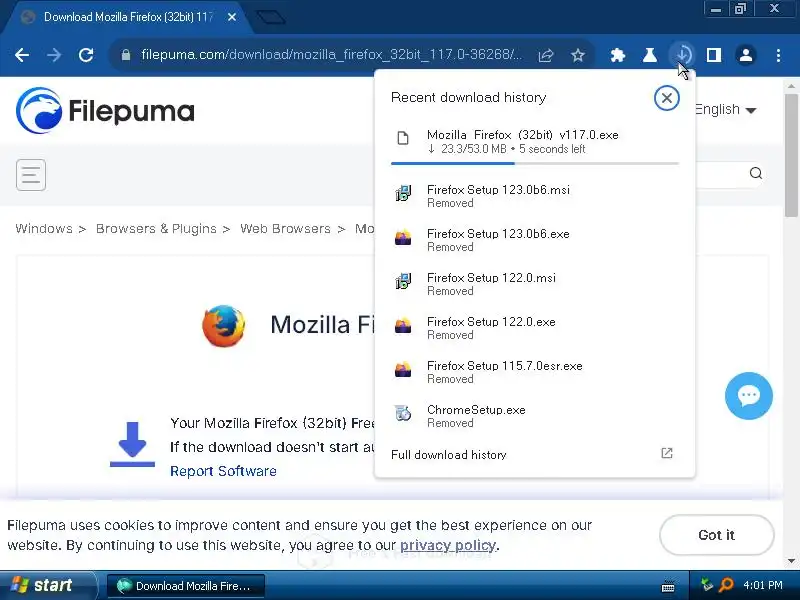Click icon of Firefox Setup 123.0b6.msi
Image resolution: width=800 pixels, height=600 pixels.
point(403,193)
